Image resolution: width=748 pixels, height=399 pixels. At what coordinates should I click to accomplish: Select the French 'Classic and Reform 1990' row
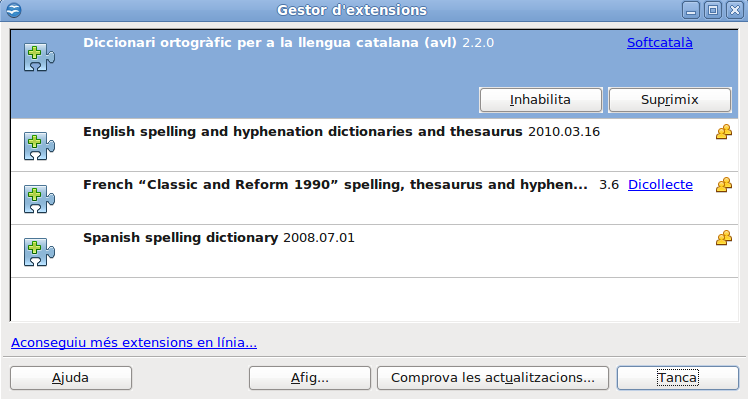click(374, 198)
